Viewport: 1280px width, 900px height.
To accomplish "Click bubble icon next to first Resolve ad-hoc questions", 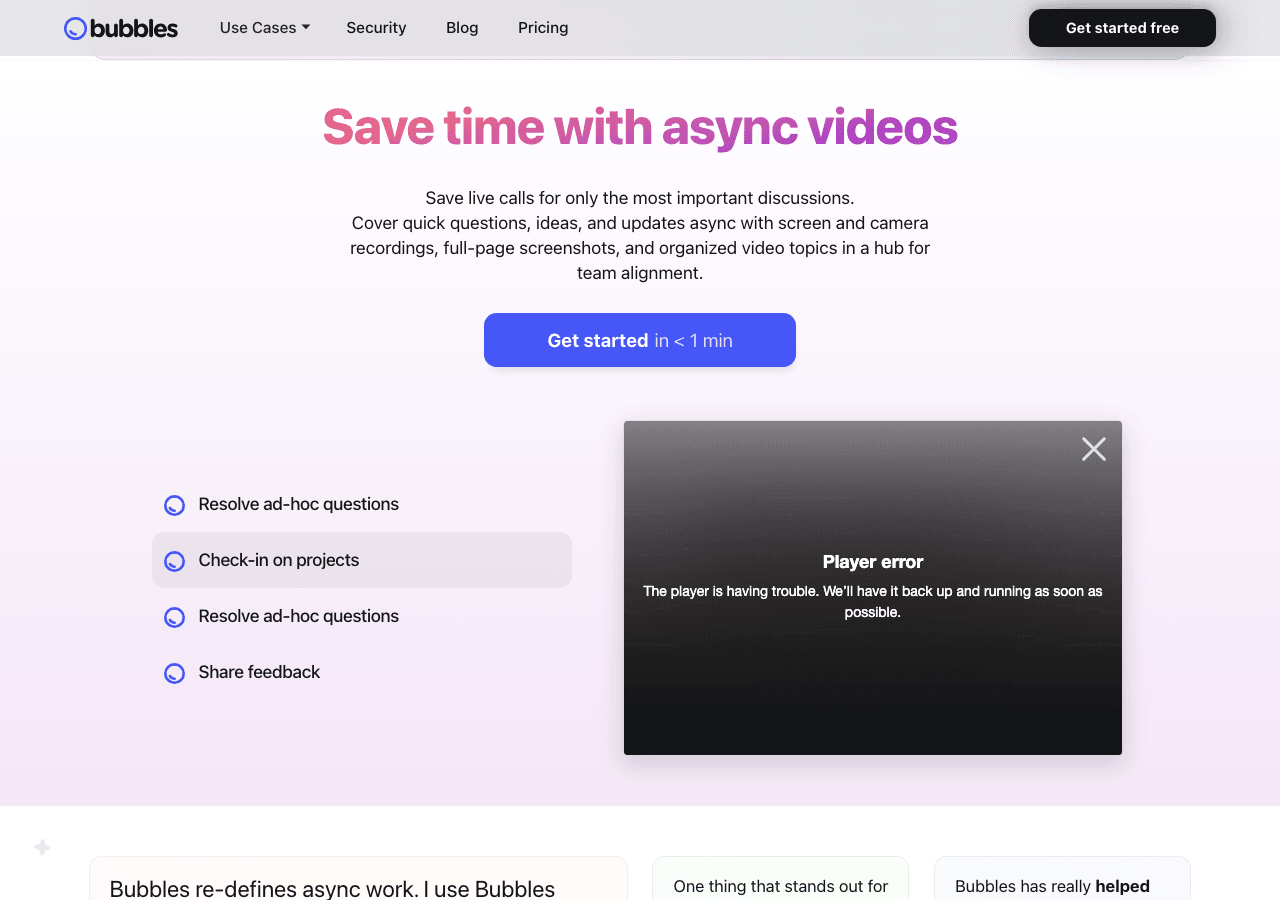I will coord(174,505).
